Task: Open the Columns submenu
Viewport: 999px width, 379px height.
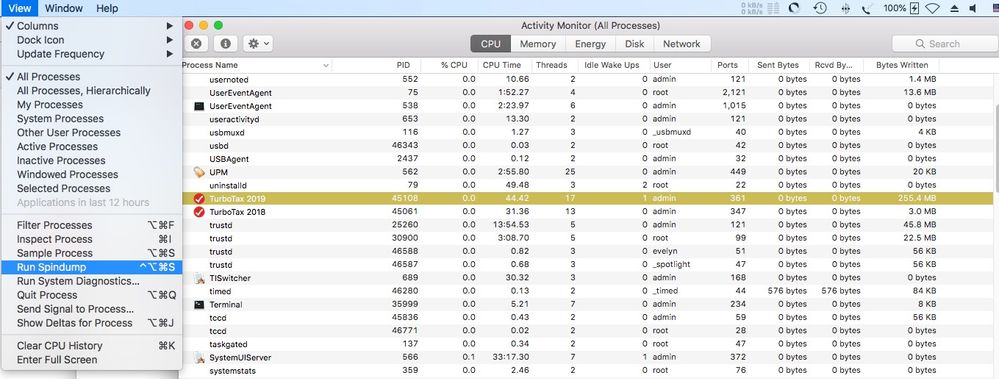Action: [91, 26]
